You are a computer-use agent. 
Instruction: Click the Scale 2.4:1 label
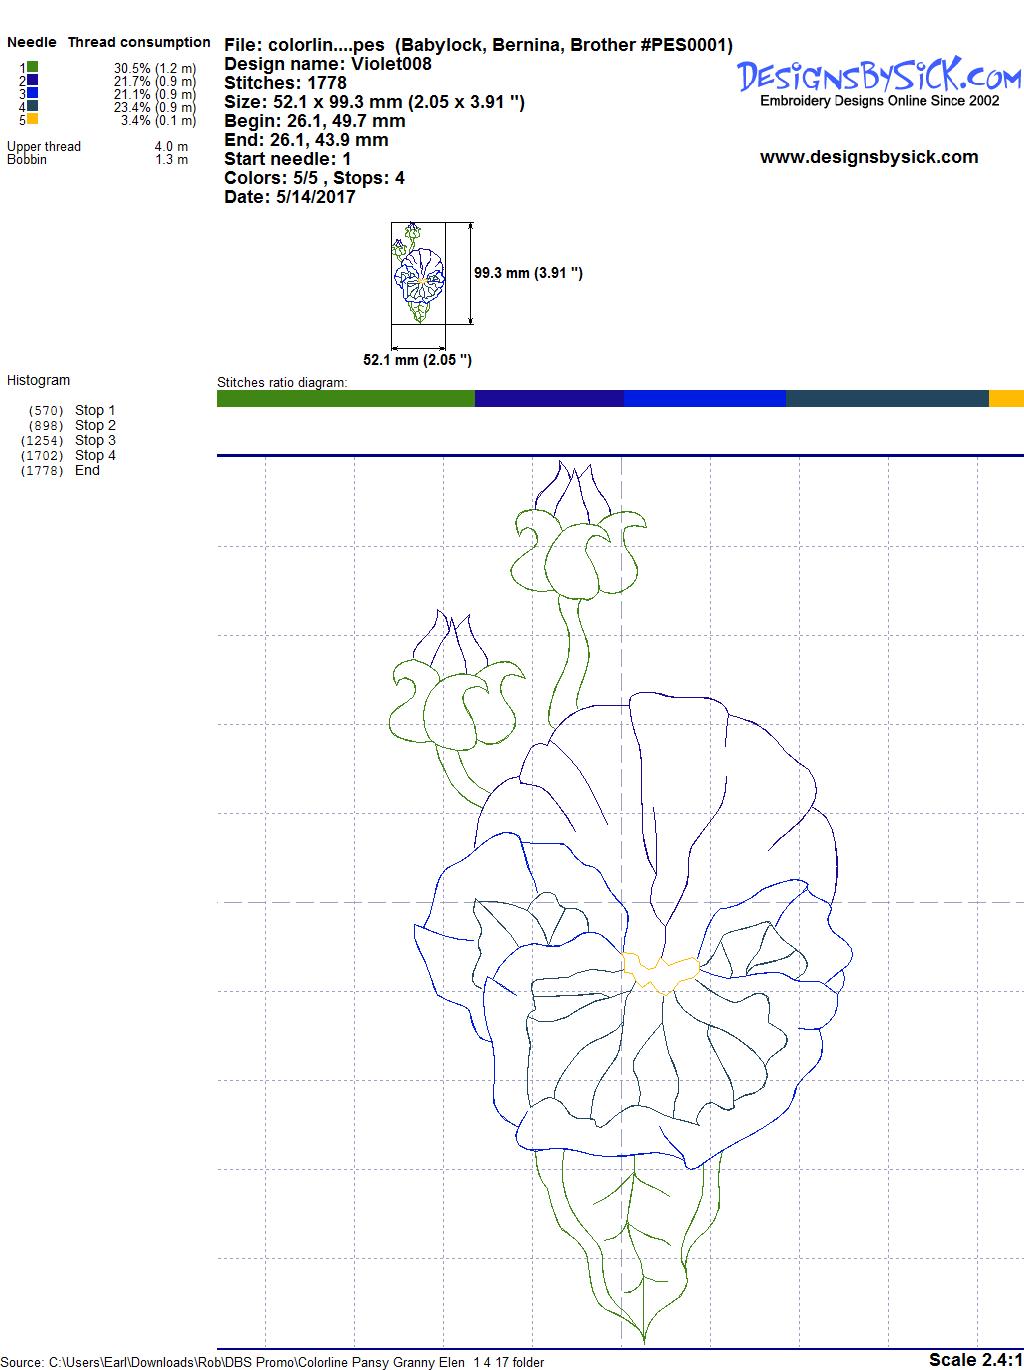click(x=974, y=1359)
